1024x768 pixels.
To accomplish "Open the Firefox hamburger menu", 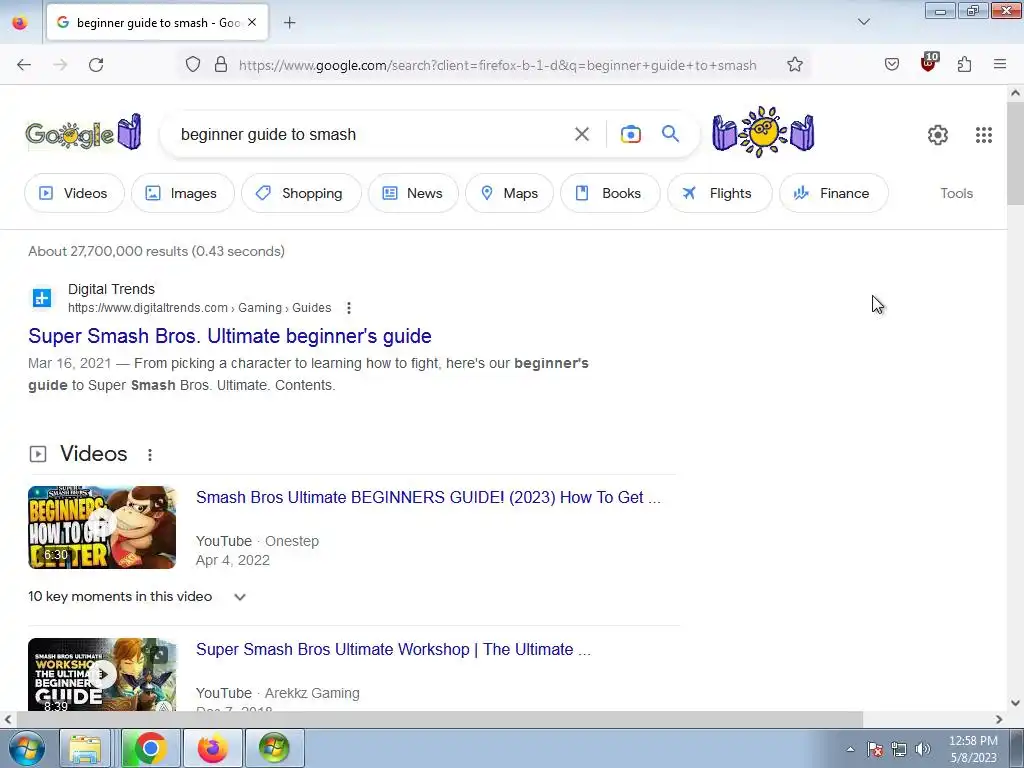I will [x=1000, y=64].
